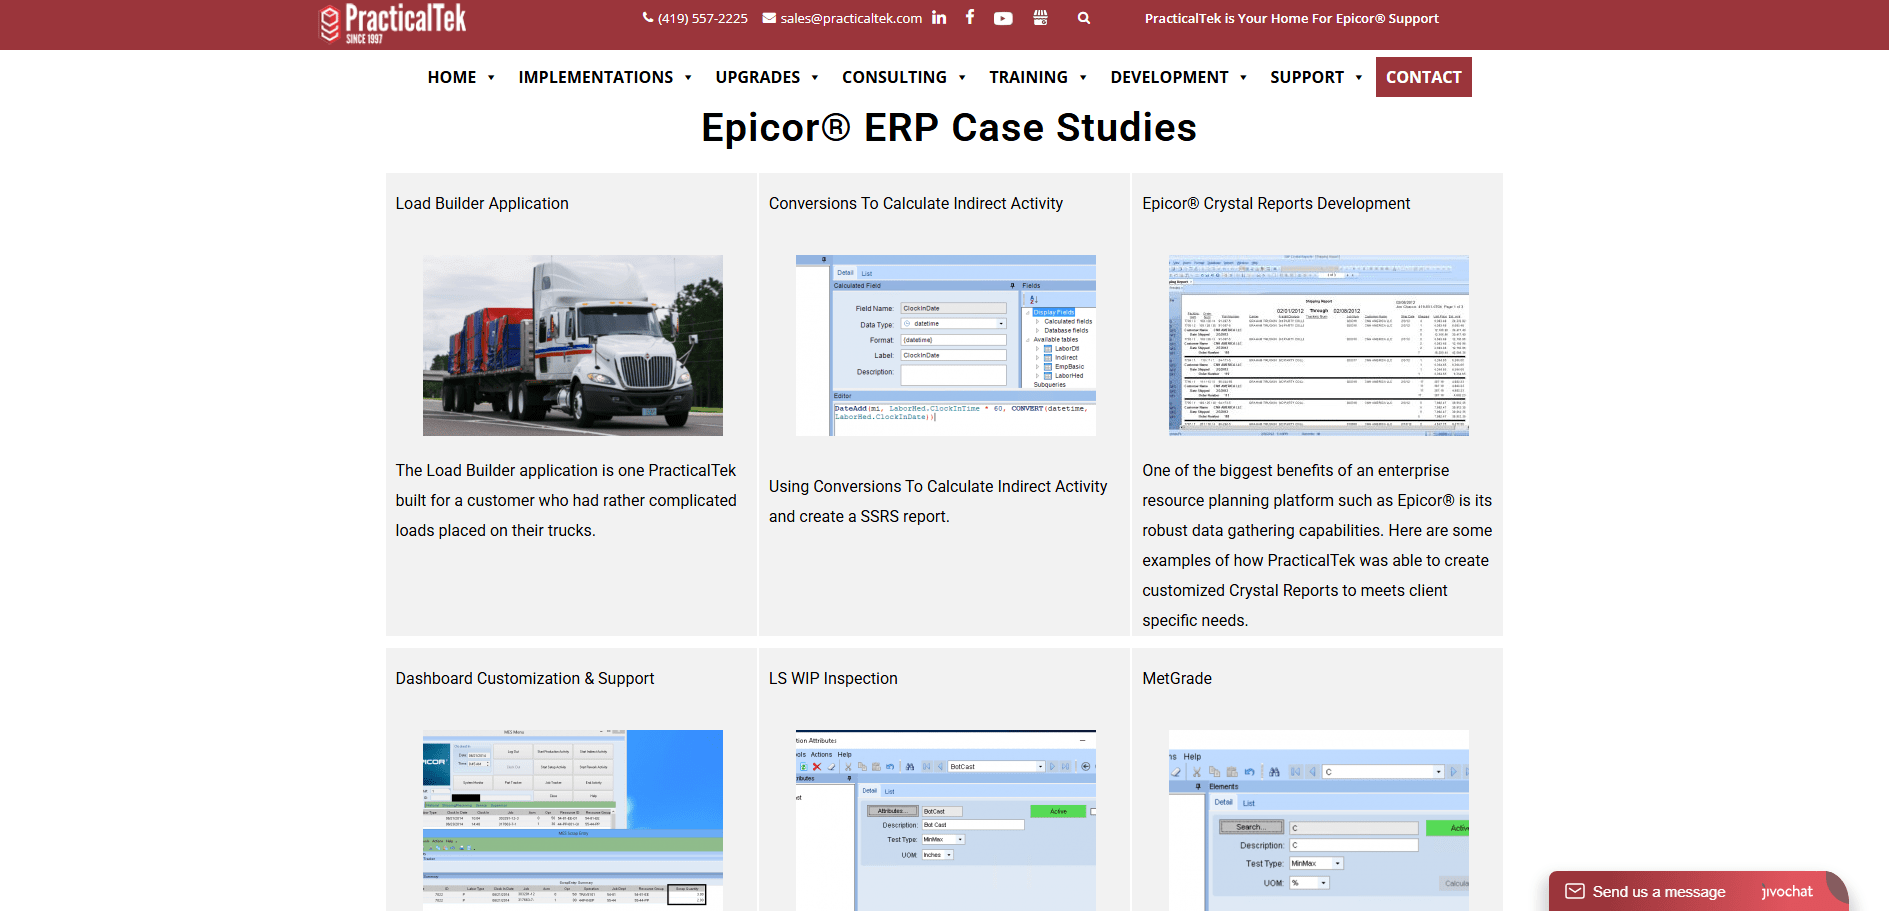Open the LS WIP Inspection title

pyautogui.click(x=833, y=678)
